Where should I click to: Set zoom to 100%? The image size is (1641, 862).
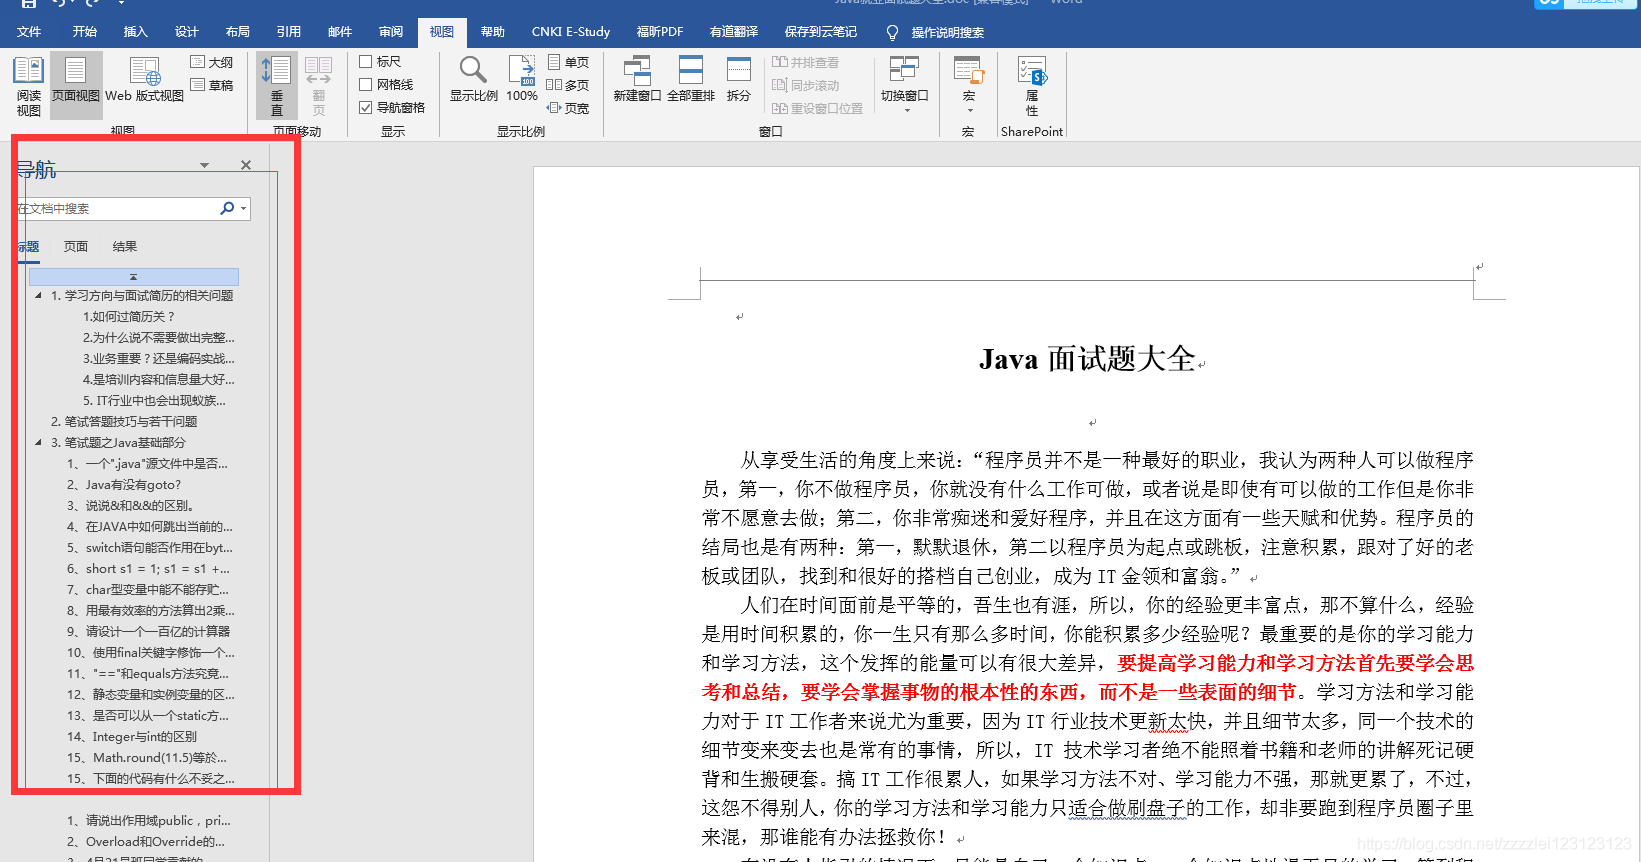click(522, 80)
